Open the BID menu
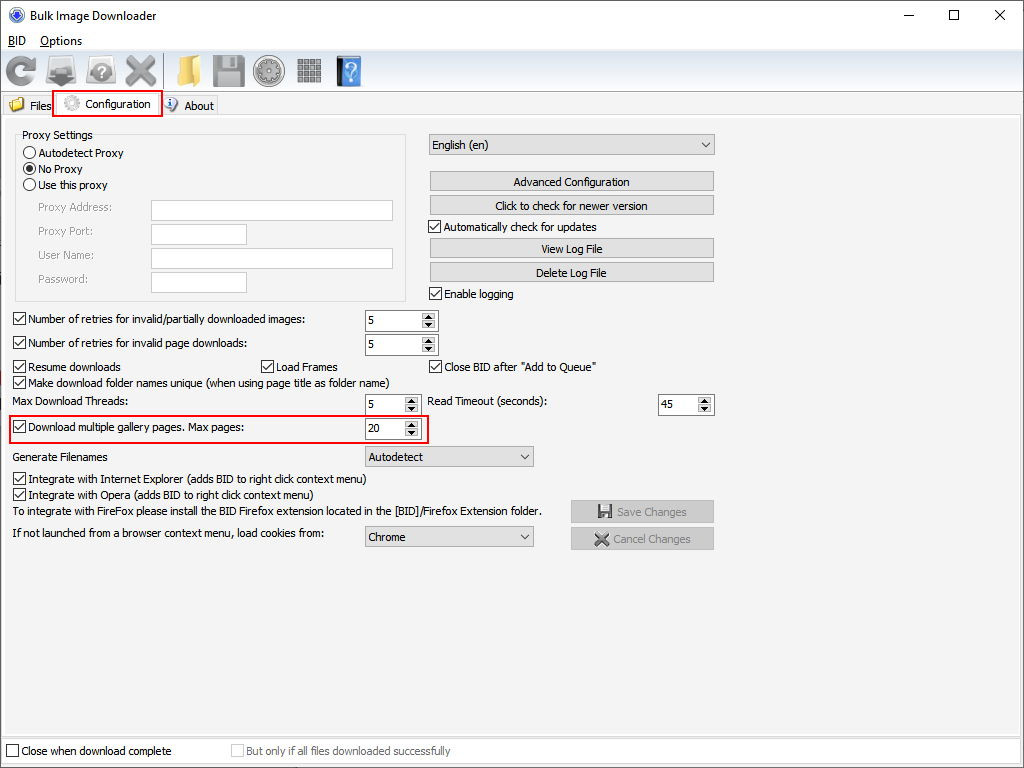Viewport: 1024px width, 768px height. (x=17, y=40)
